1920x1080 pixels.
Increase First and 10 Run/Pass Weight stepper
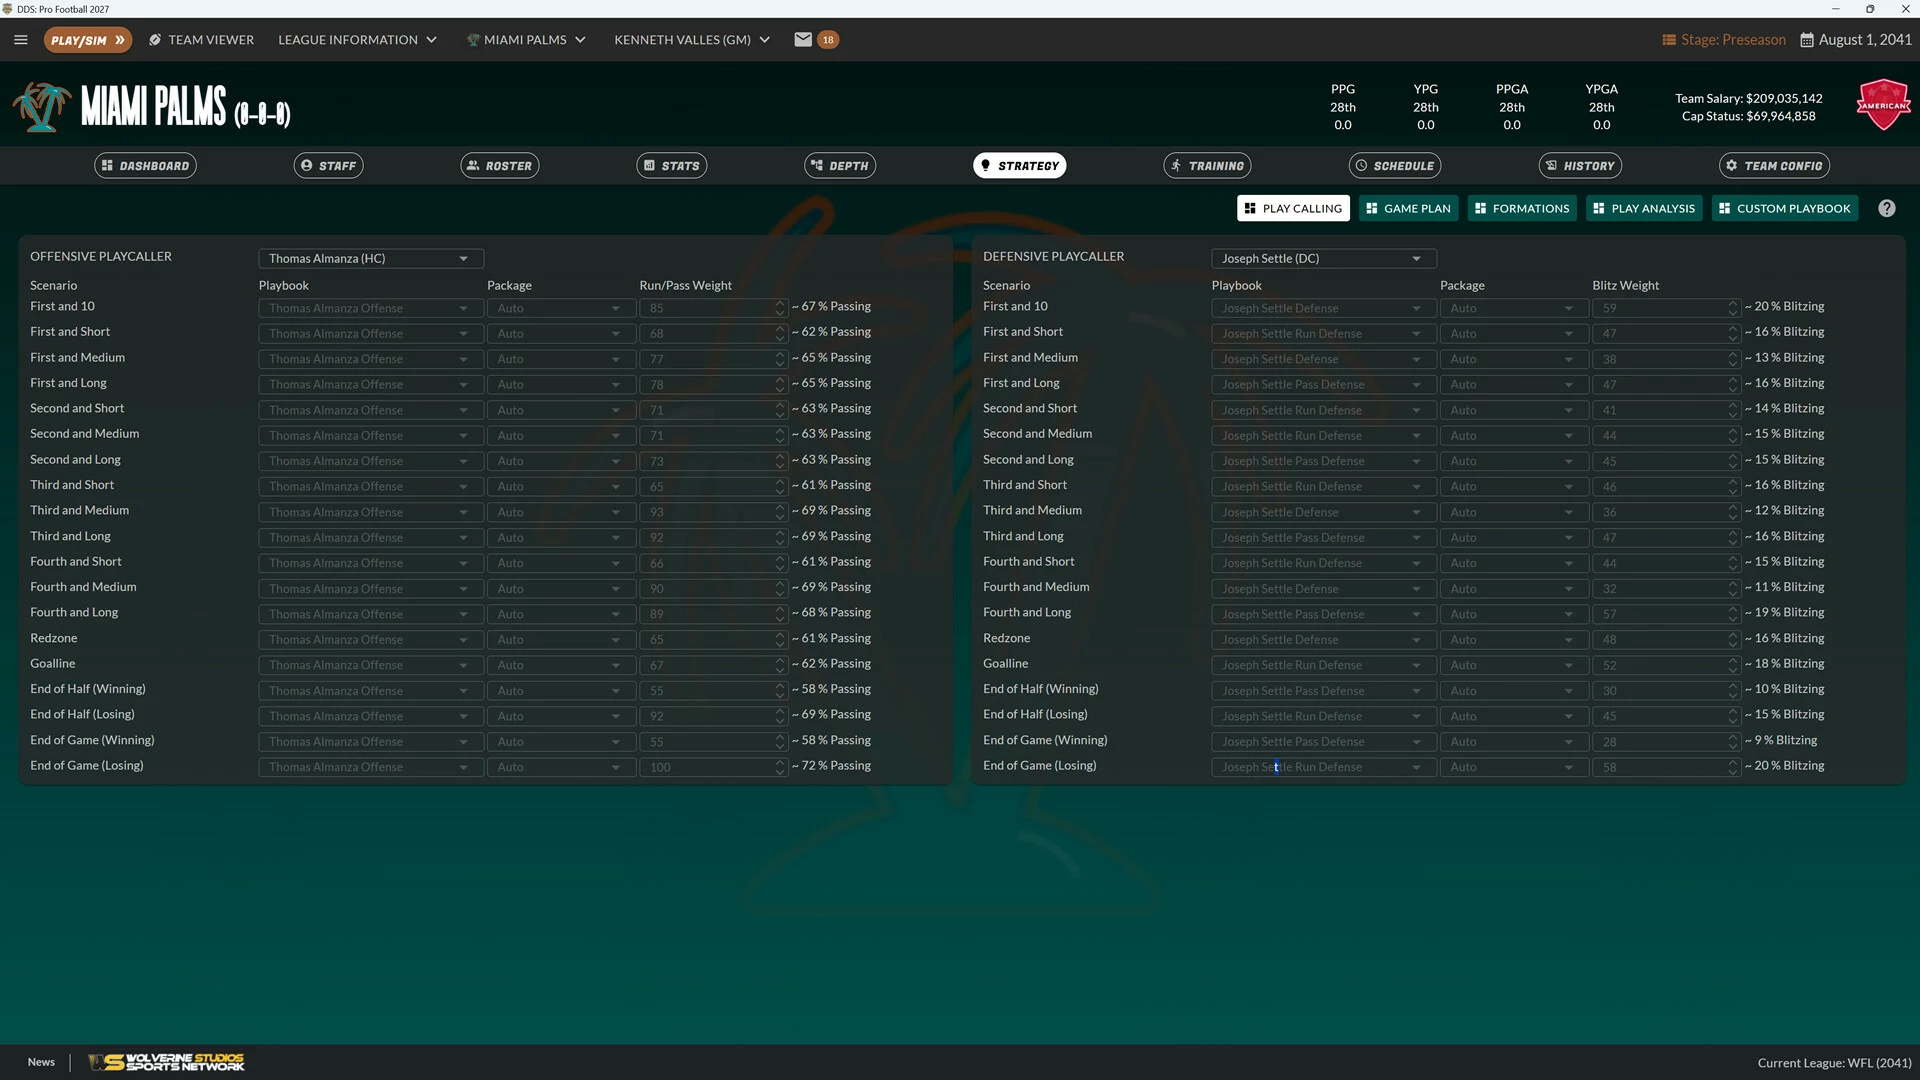(780, 303)
